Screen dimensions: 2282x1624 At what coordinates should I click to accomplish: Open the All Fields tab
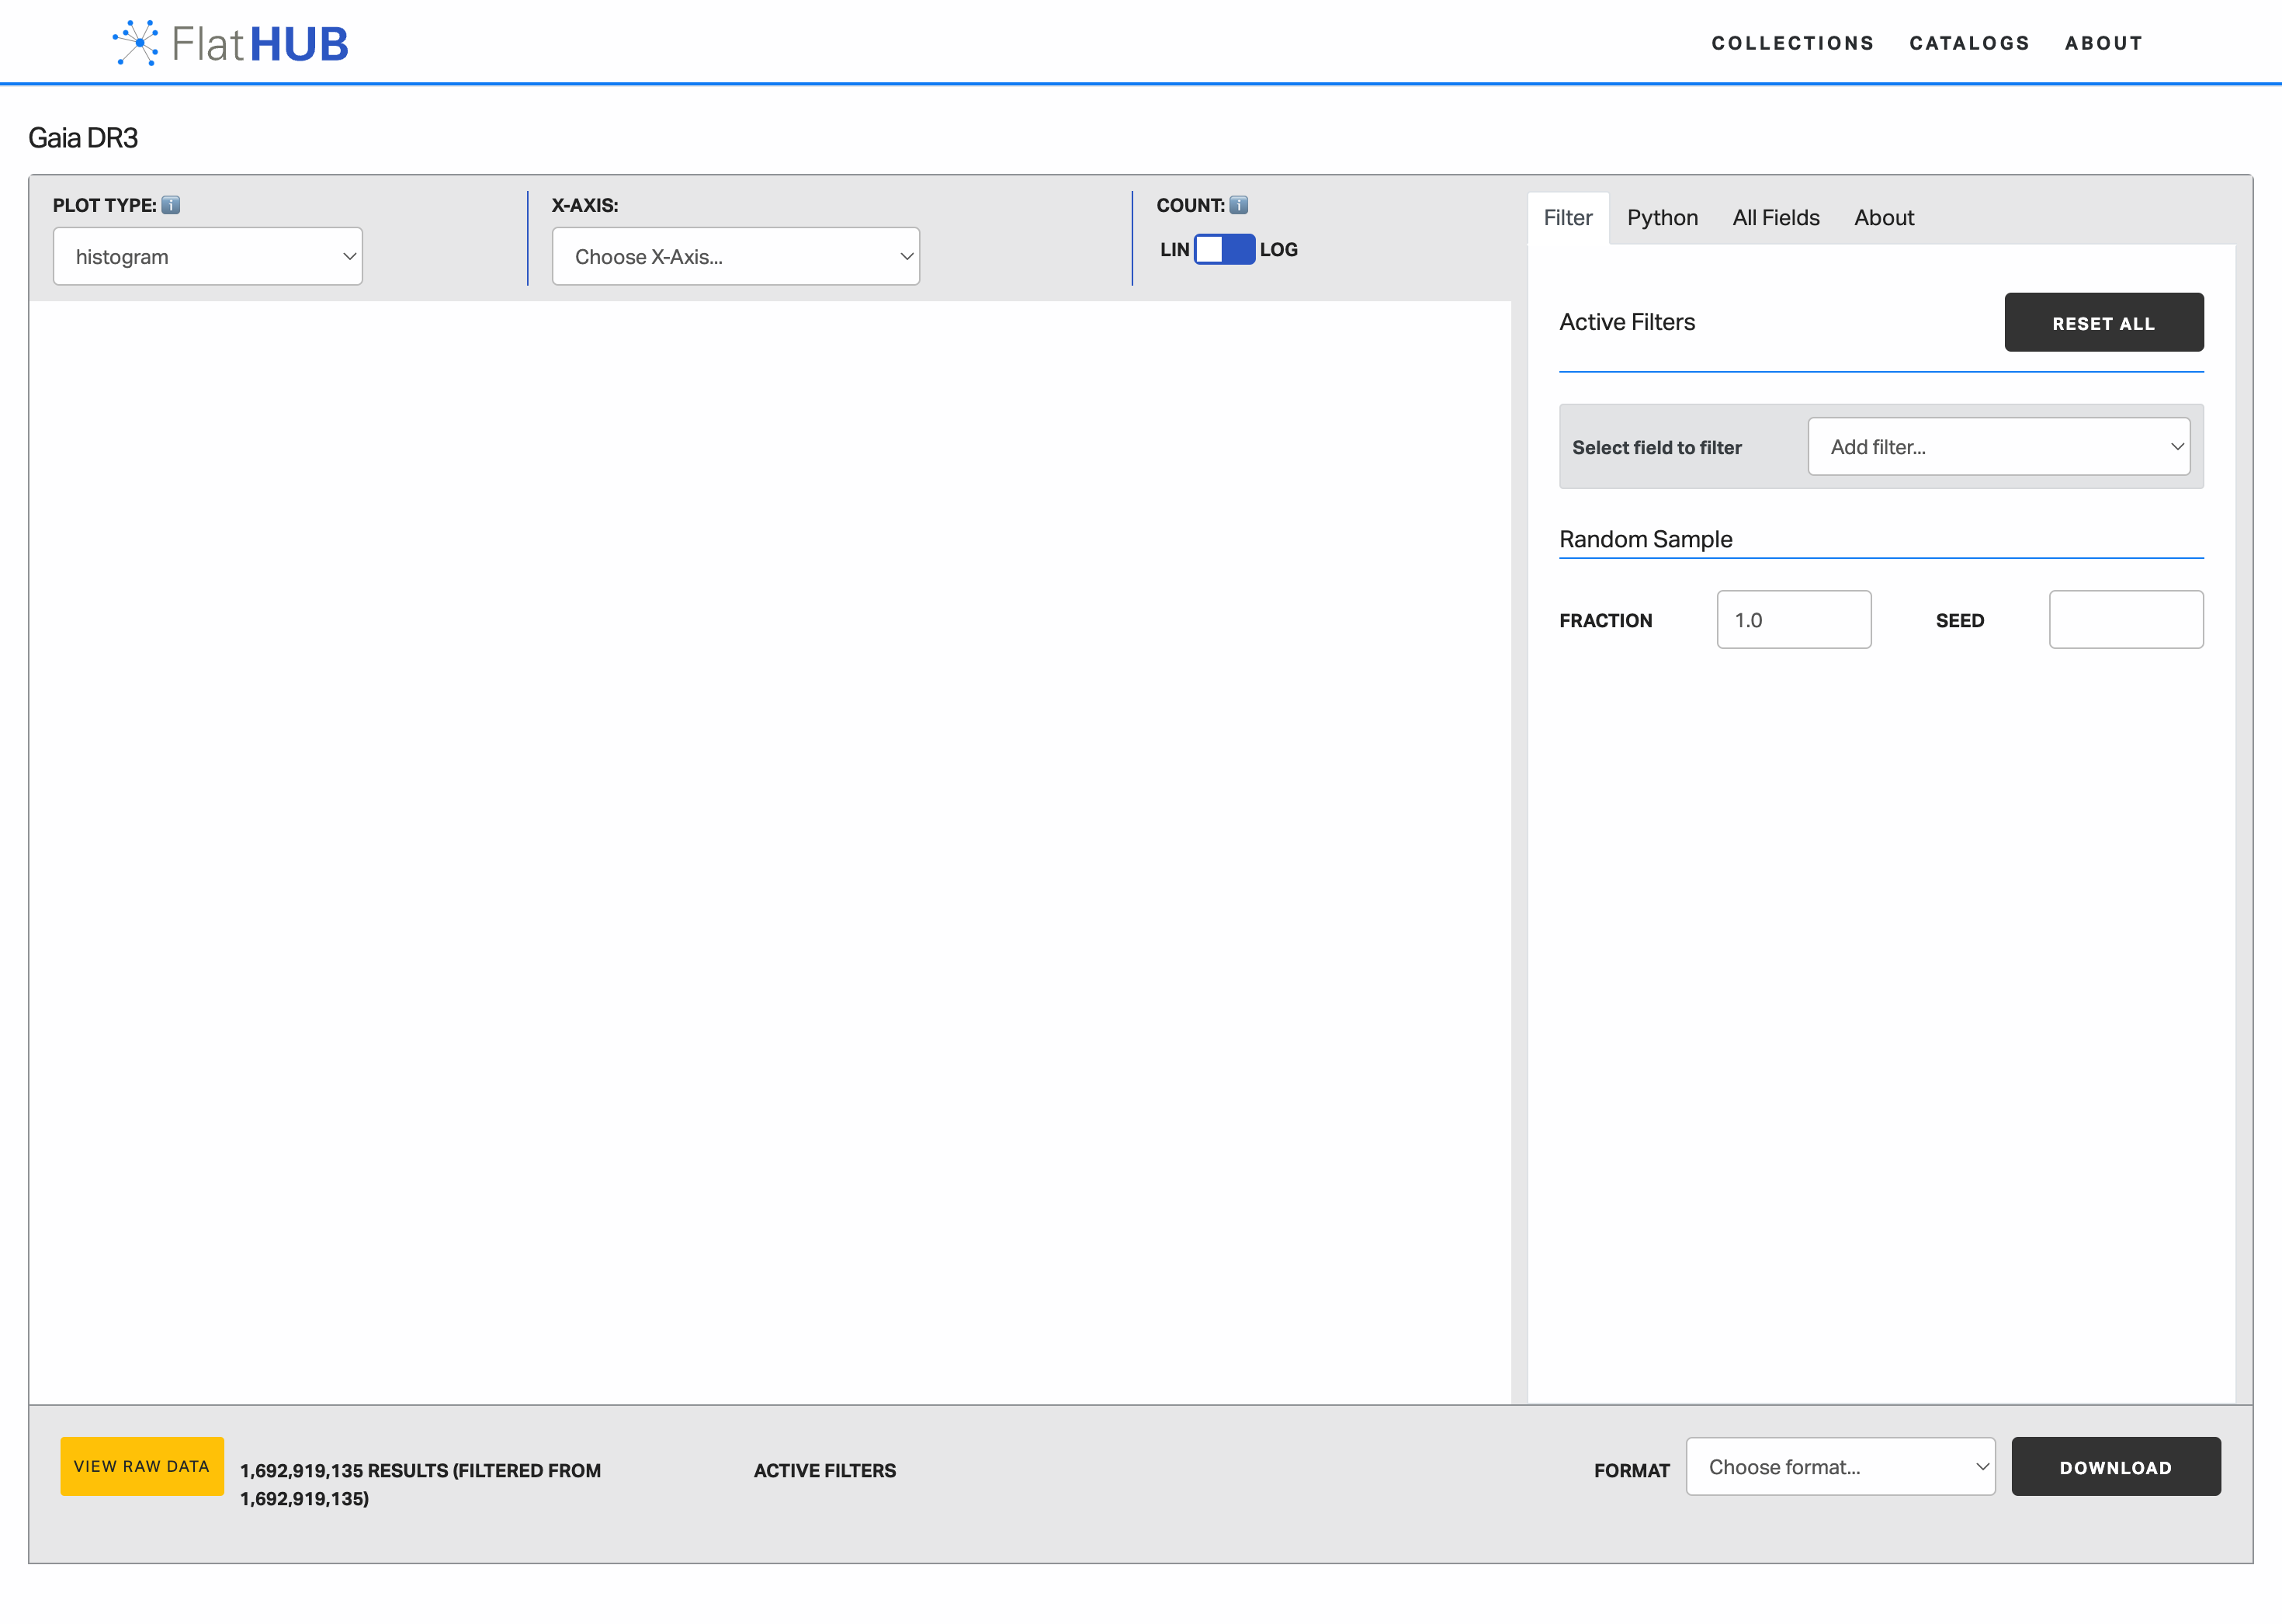1775,218
